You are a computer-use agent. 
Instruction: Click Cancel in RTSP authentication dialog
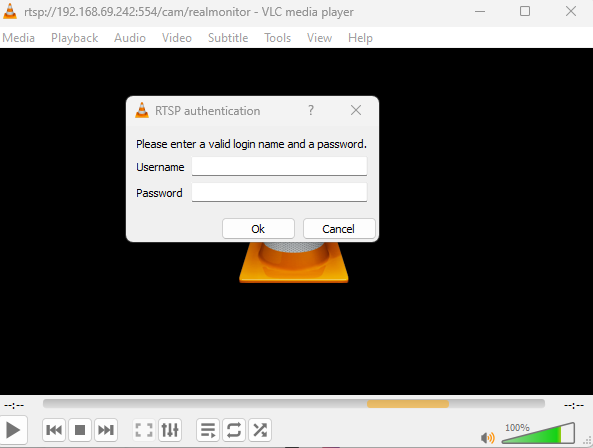(339, 229)
